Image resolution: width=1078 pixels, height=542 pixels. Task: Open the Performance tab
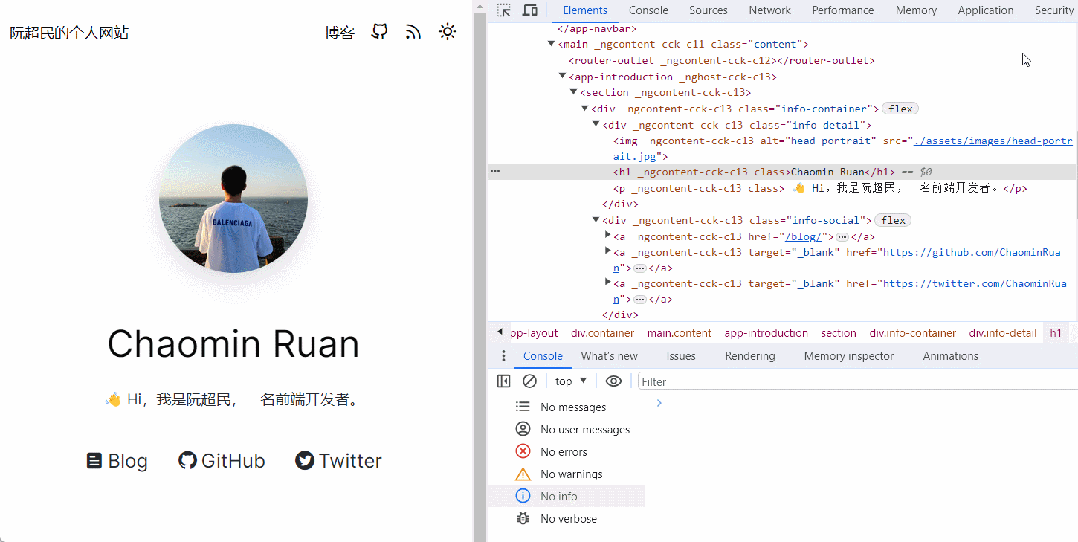coord(843,10)
